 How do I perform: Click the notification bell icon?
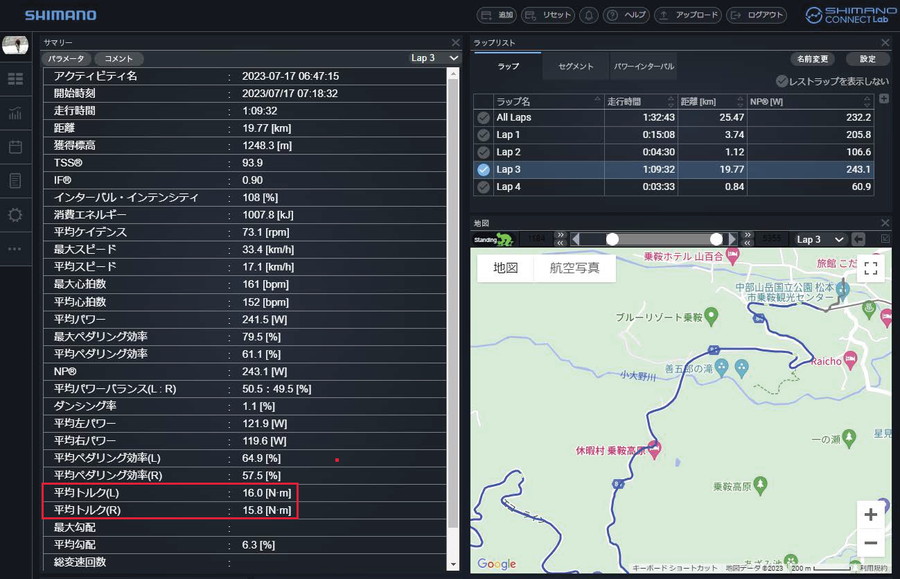[x=589, y=15]
